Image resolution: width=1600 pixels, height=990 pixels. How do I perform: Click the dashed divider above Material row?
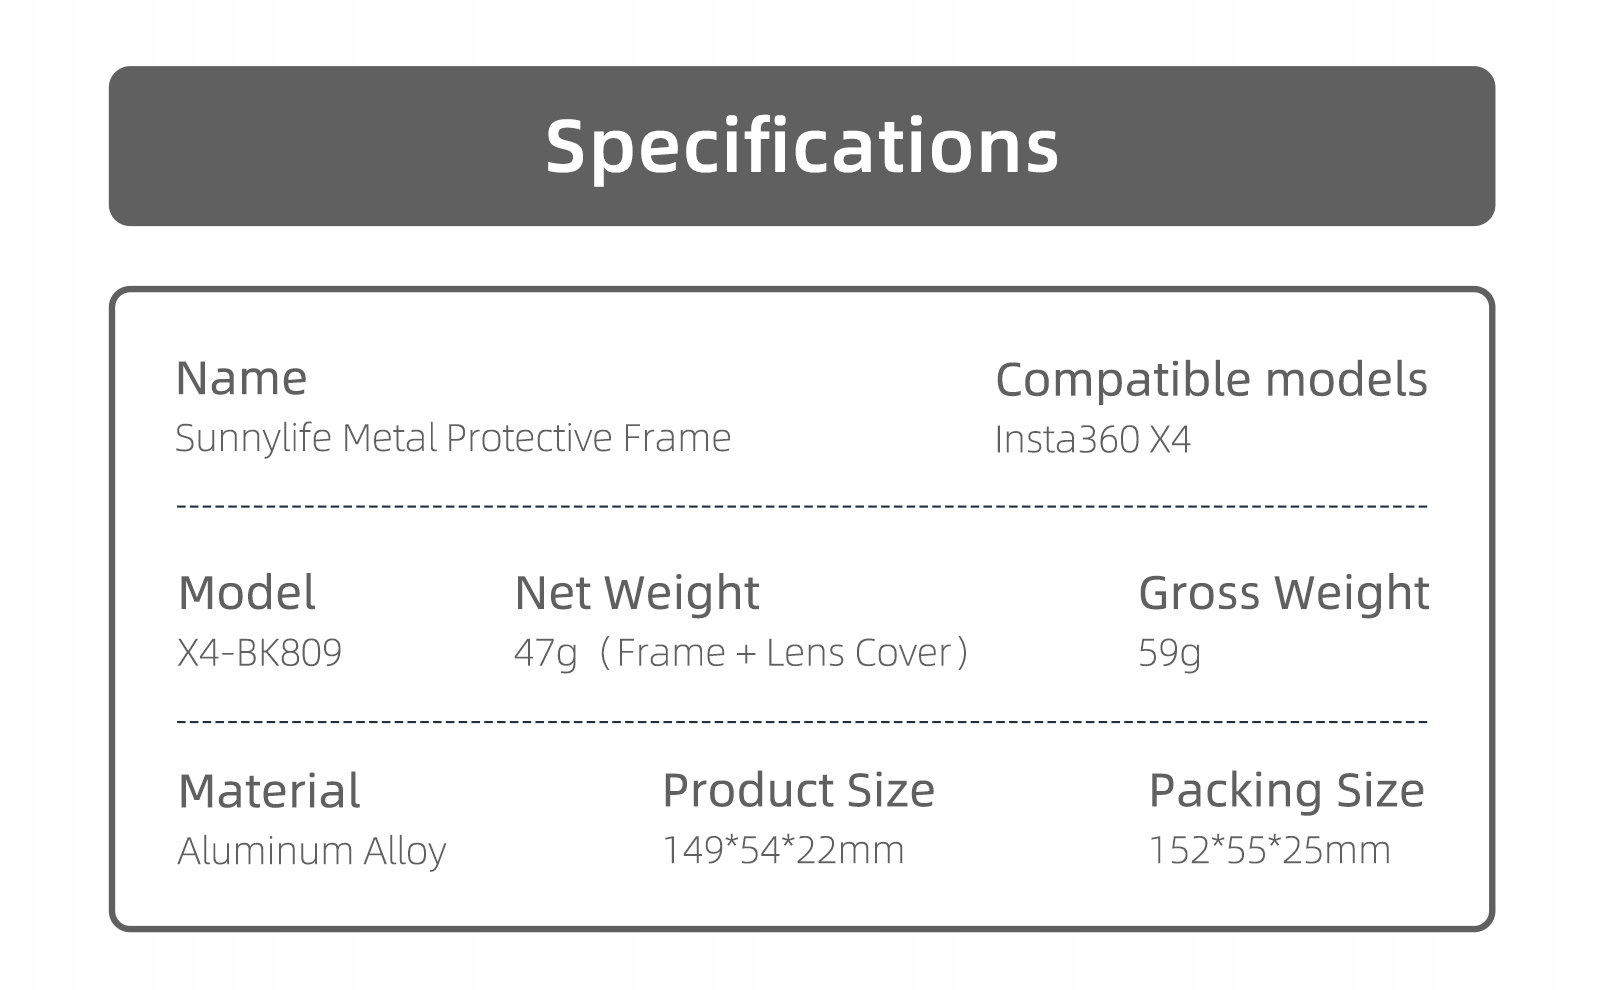[x=801, y=721]
